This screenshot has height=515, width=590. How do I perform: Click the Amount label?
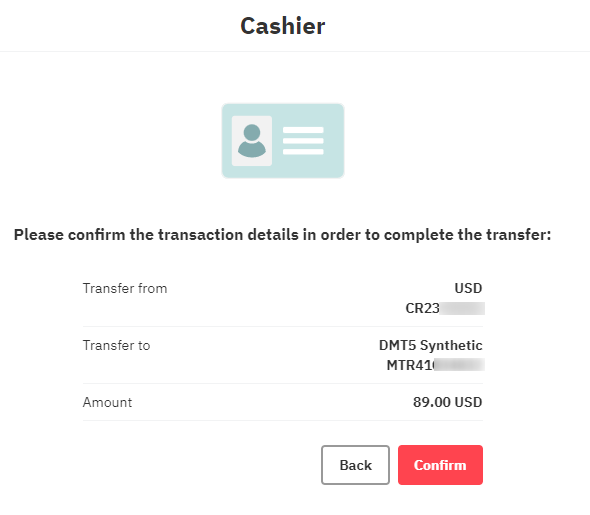point(107,402)
